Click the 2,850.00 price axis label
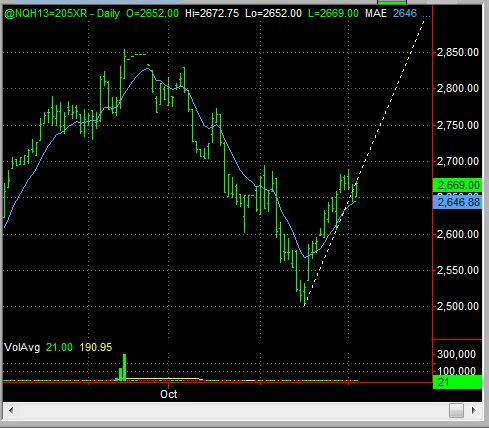The height and width of the screenshot is (428, 489). [x=458, y=52]
